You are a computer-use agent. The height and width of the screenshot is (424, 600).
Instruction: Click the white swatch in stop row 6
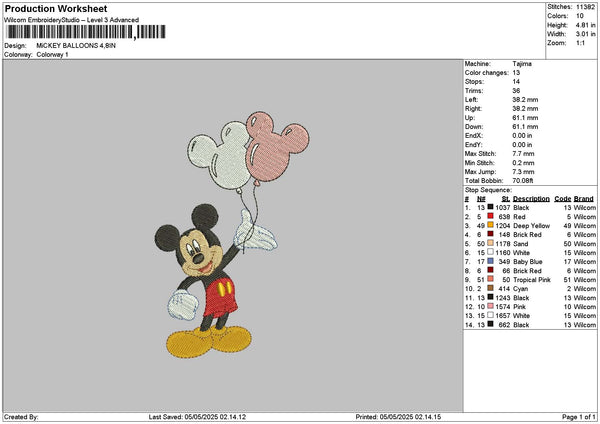click(x=490, y=252)
